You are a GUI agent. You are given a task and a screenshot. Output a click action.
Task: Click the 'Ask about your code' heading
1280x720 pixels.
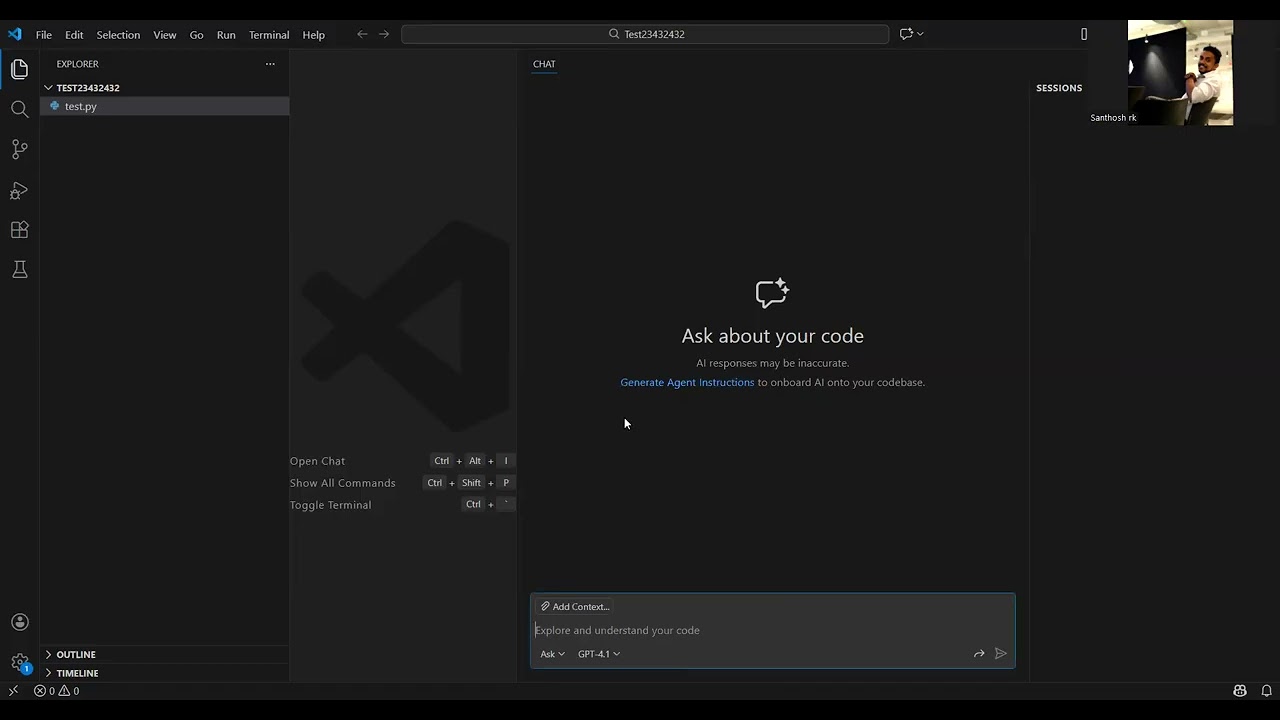(772, 336)
